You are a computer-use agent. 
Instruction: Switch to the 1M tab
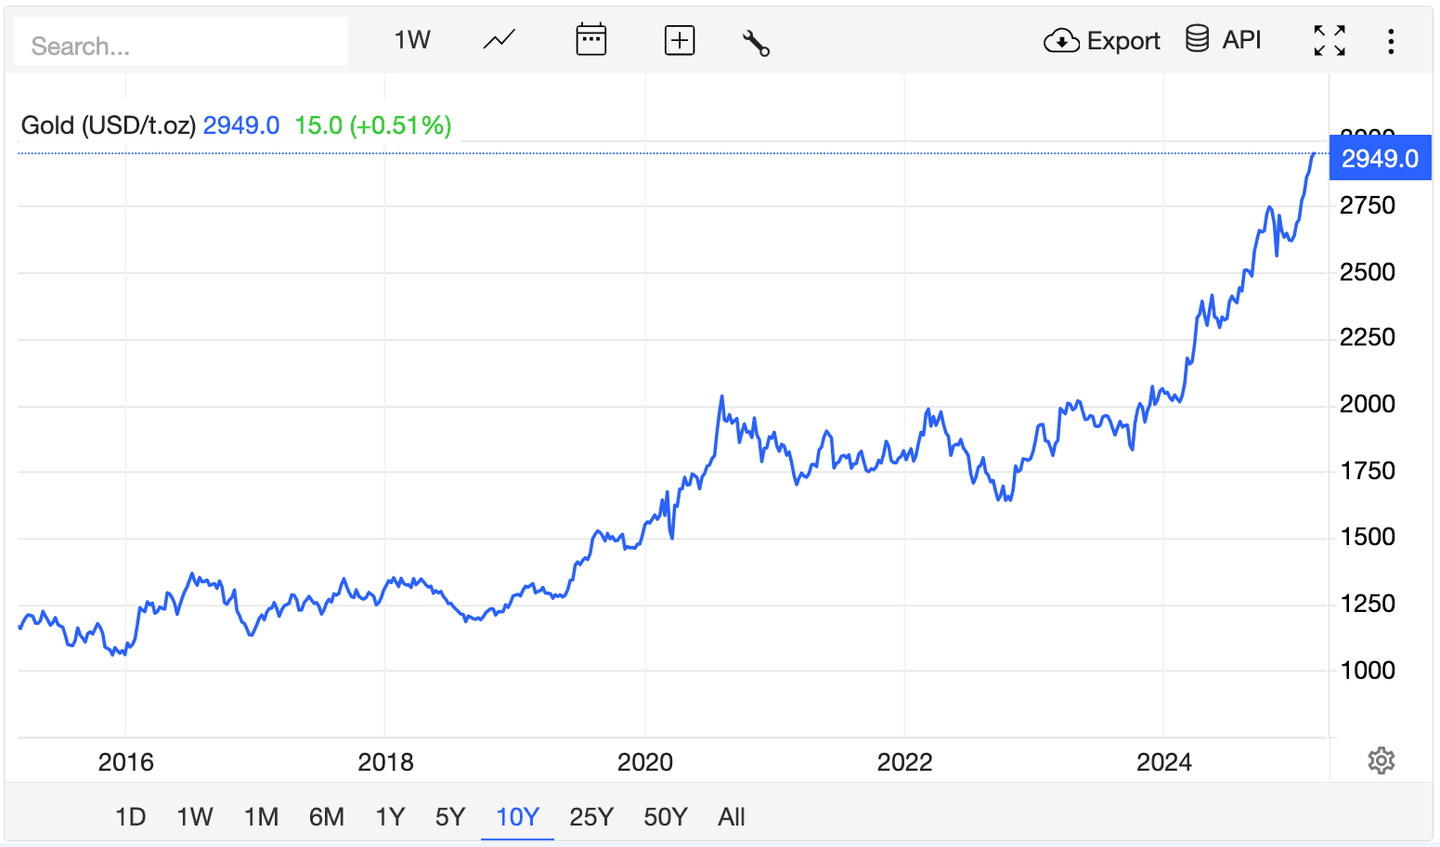tap(261, 817)
